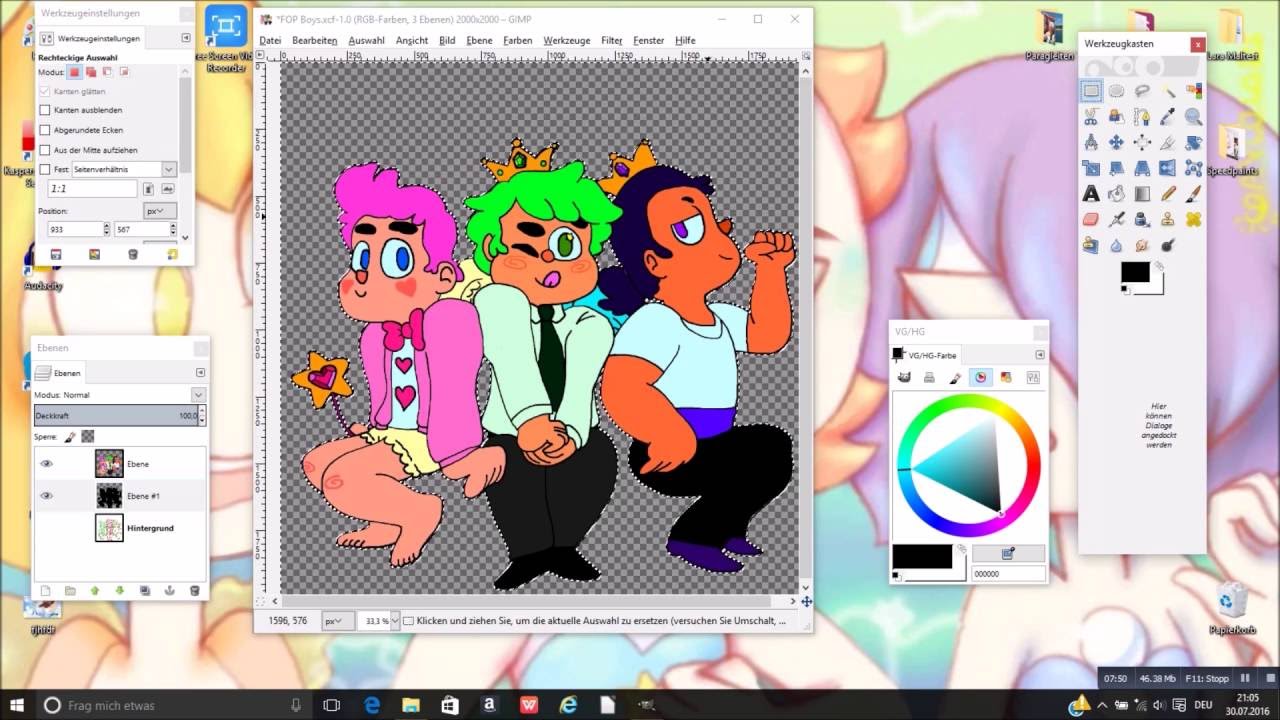
Task: Choose Add to selection mode button
Action: [x=91, y=72]
